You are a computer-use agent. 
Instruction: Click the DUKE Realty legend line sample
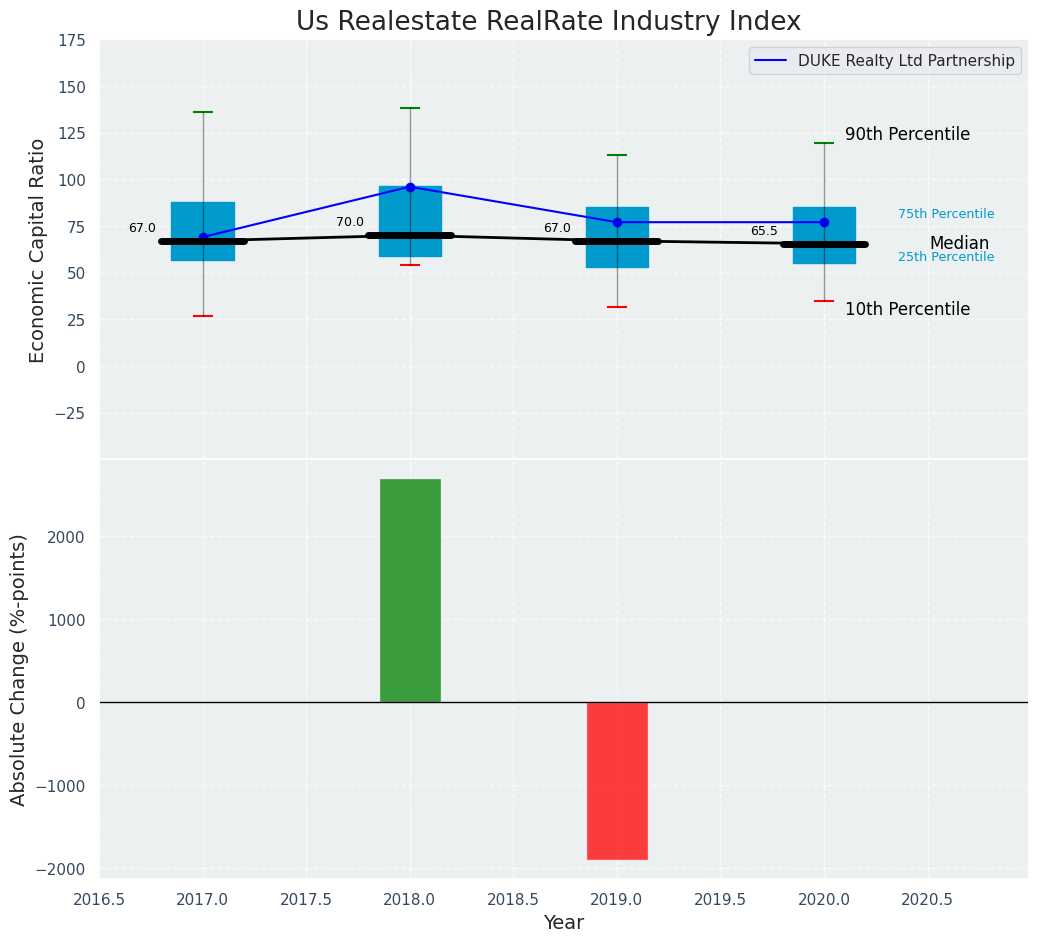pyautogui.click(x=772, y=61)
